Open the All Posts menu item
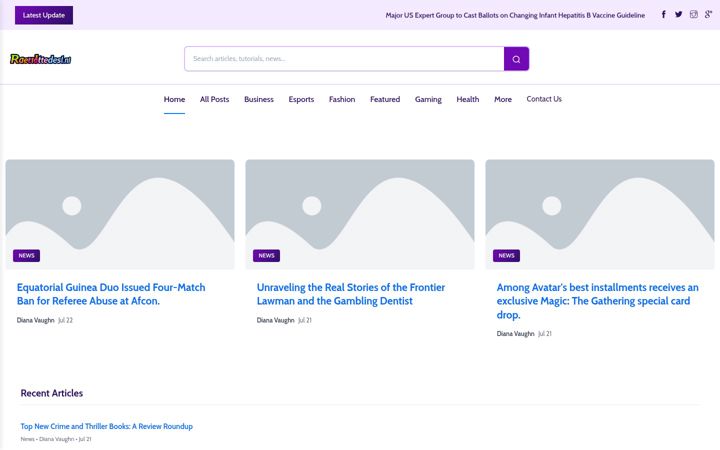This screenshot has width=720, height=450. (214, 99)
